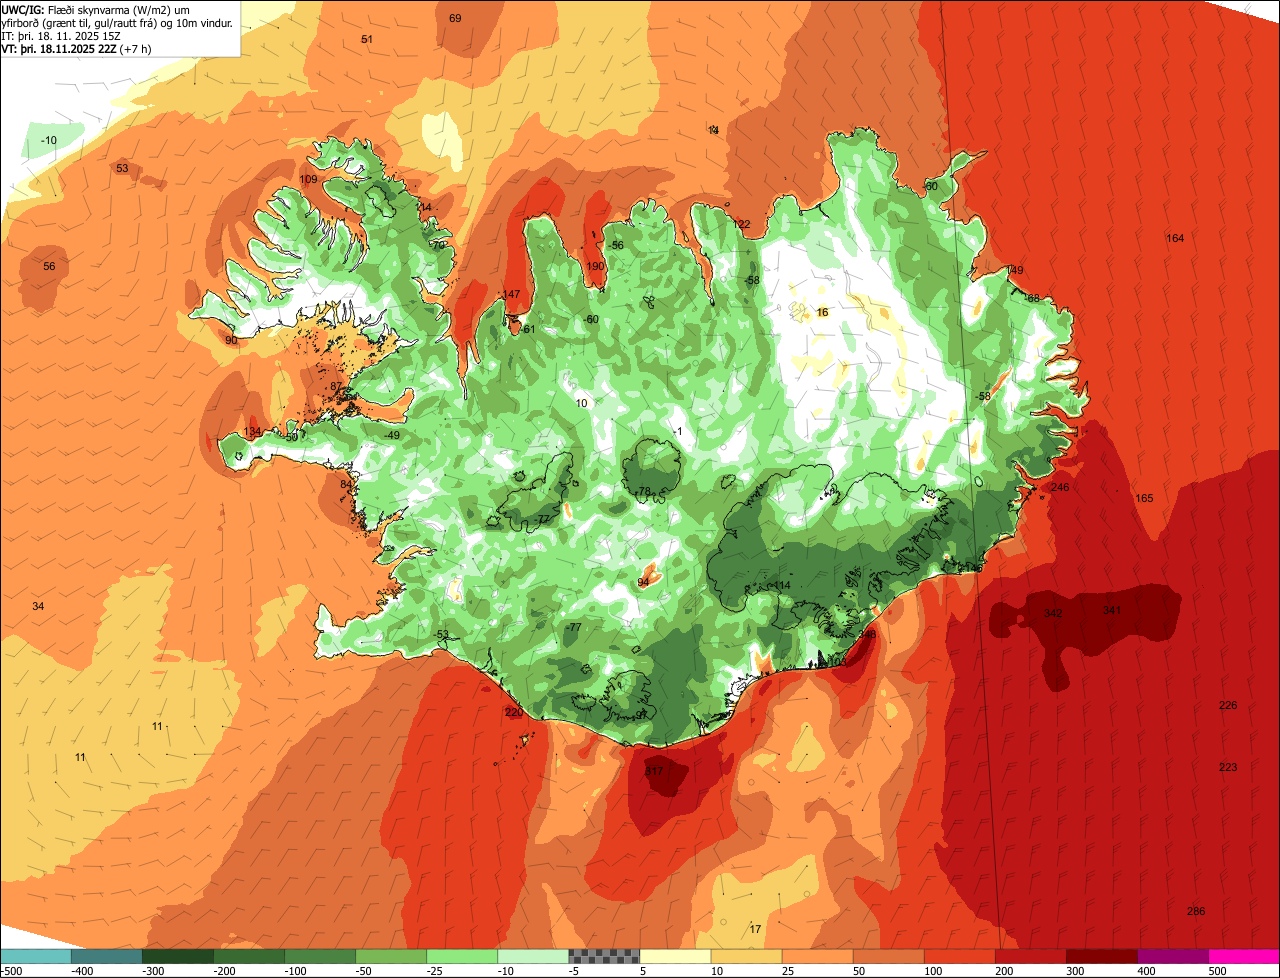The width and height of the screenshot is (1280, 978).
Task: Click the map value '34' in the southwest sea
Action: pos(38,607)
